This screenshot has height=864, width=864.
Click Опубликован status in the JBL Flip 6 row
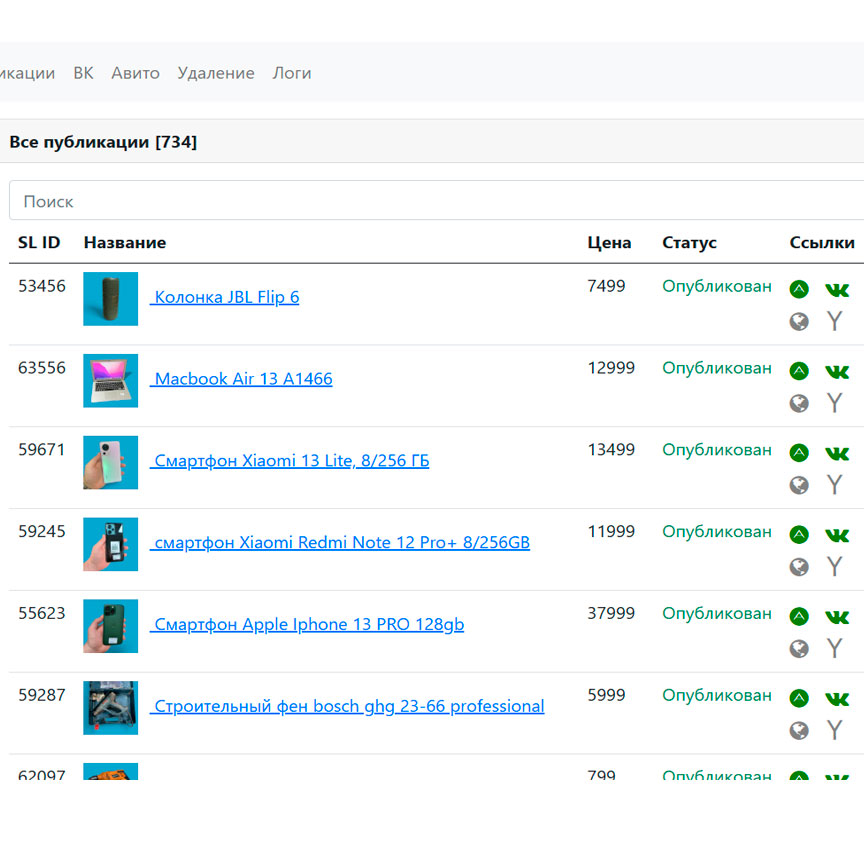(717, 287)
